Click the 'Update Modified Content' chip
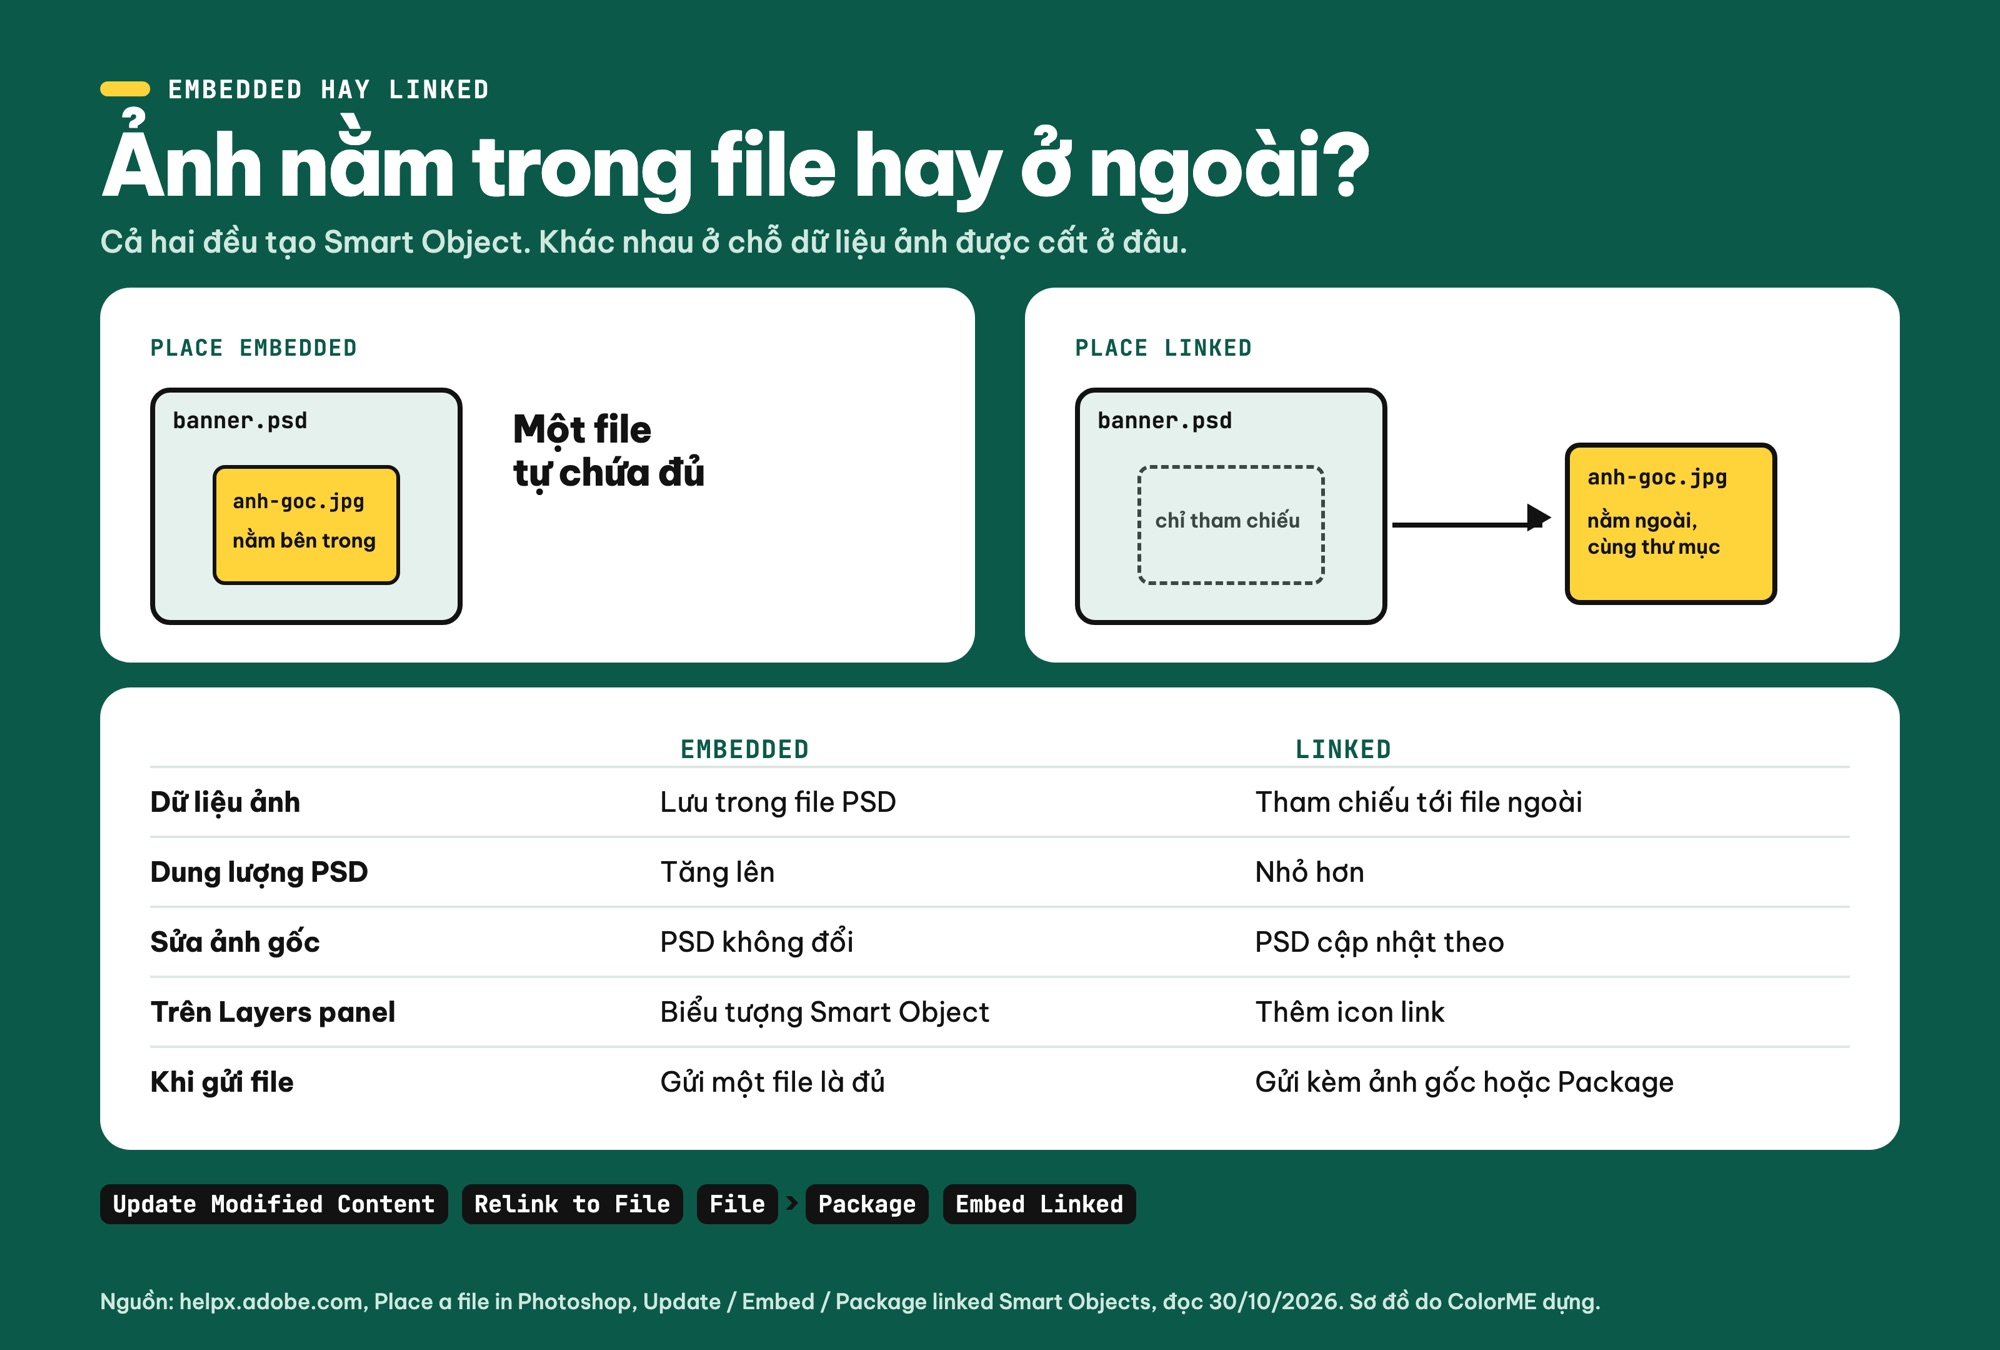This screenshot has width=2000, height=1350. pyautogui.click(x=274, y=1204)
